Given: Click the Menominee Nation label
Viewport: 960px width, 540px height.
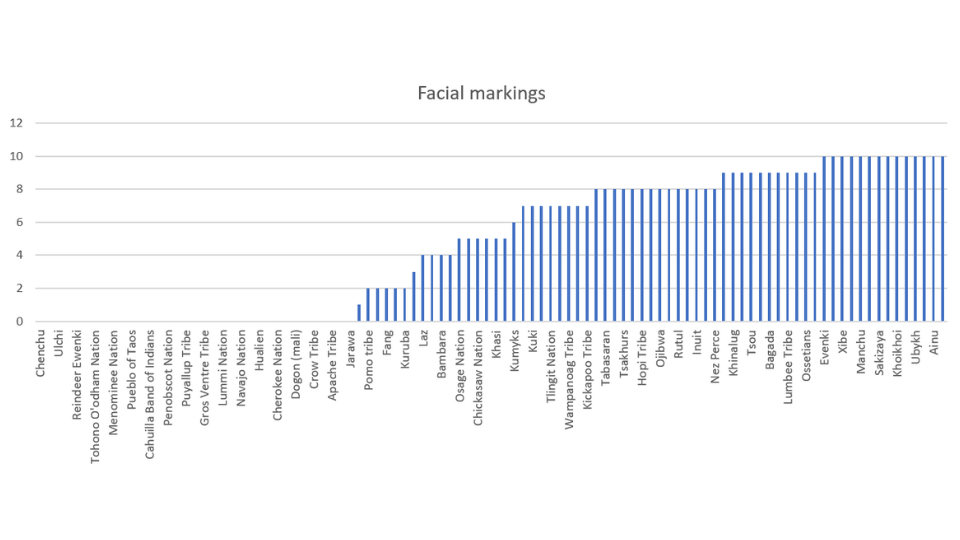Looking at the screenshot, I should (113, 383).
